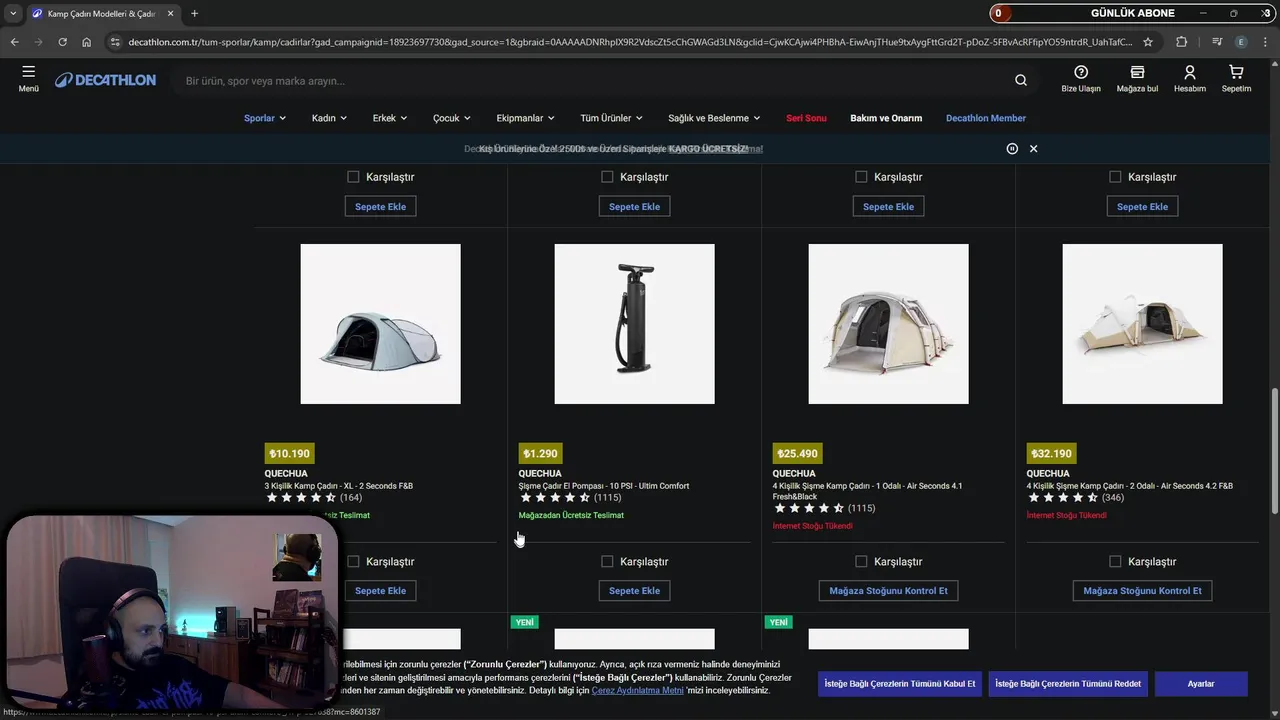Screen dimensions: 1280x720
Task: Tick Karşılaştır for Air Seconds 4.2 tent
Action: coord(1115,561)
